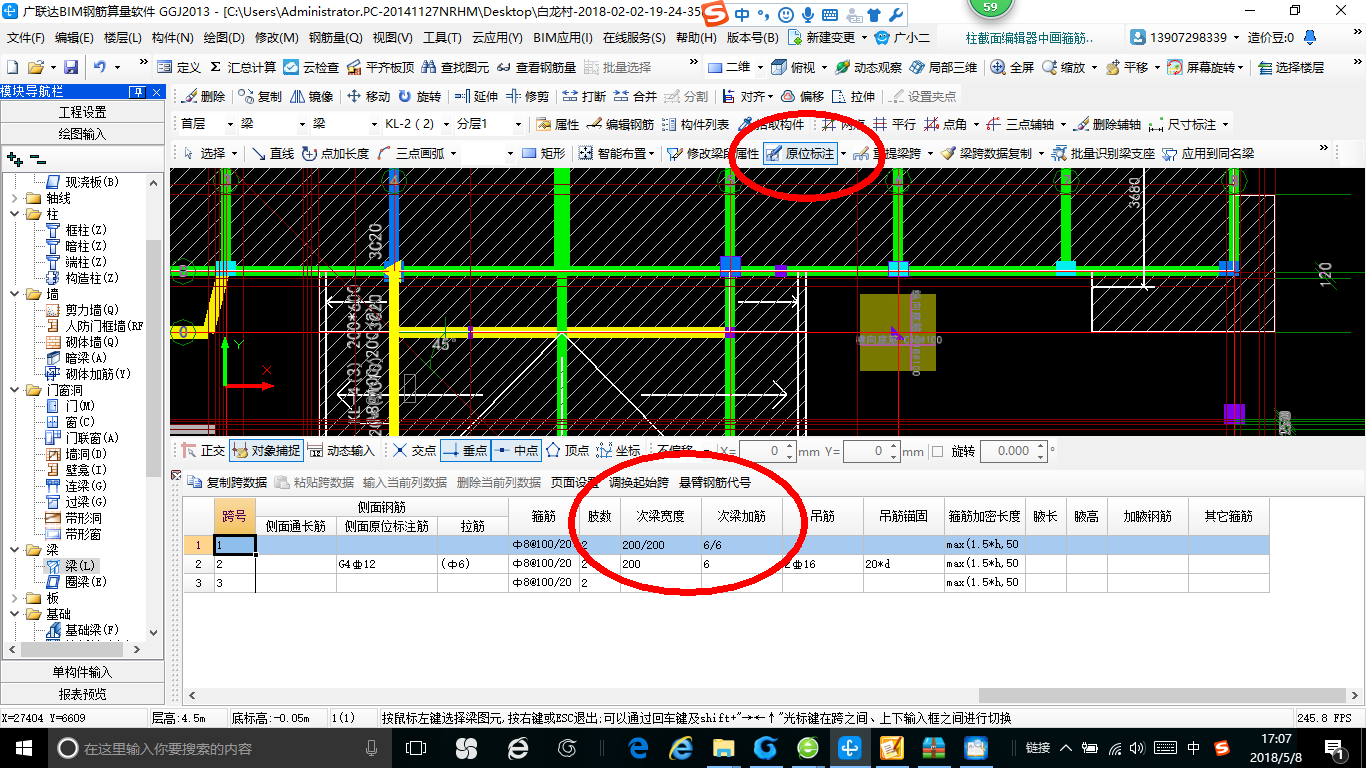Select the 直线 line drawing tool

273,153
